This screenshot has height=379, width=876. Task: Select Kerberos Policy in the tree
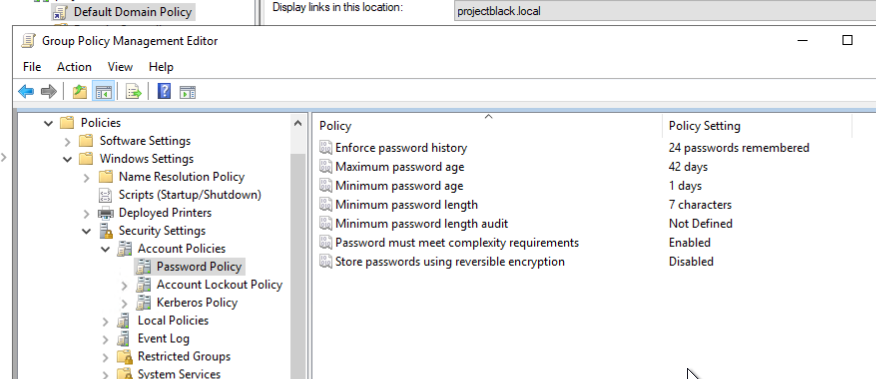197,302
